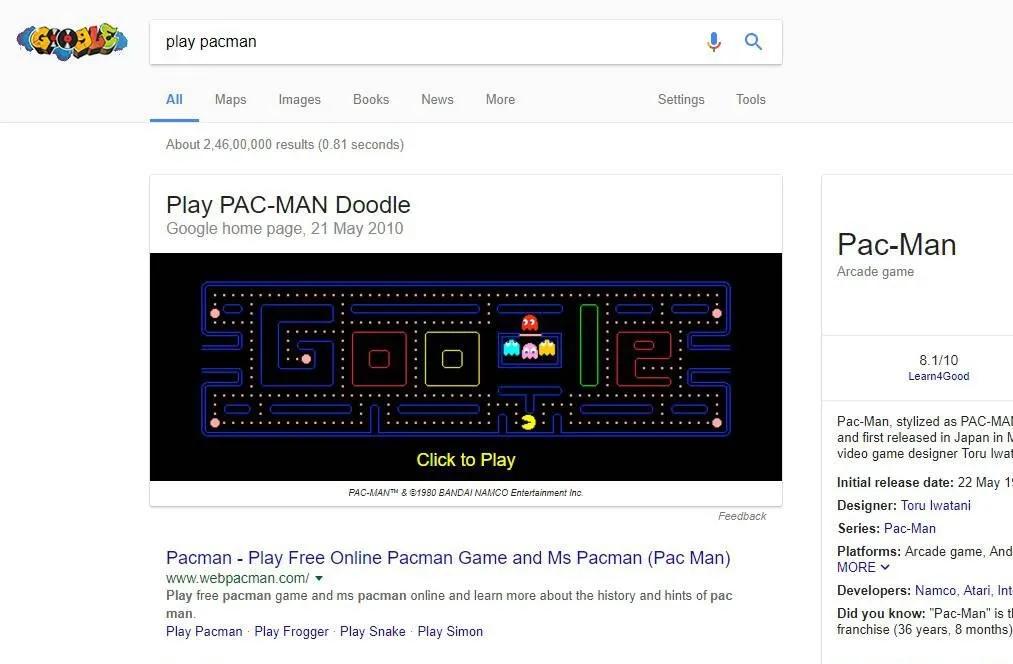Screen dimensions: 1013x664
Task: Click the red ghost in the maze
Action: coord(530,322)
